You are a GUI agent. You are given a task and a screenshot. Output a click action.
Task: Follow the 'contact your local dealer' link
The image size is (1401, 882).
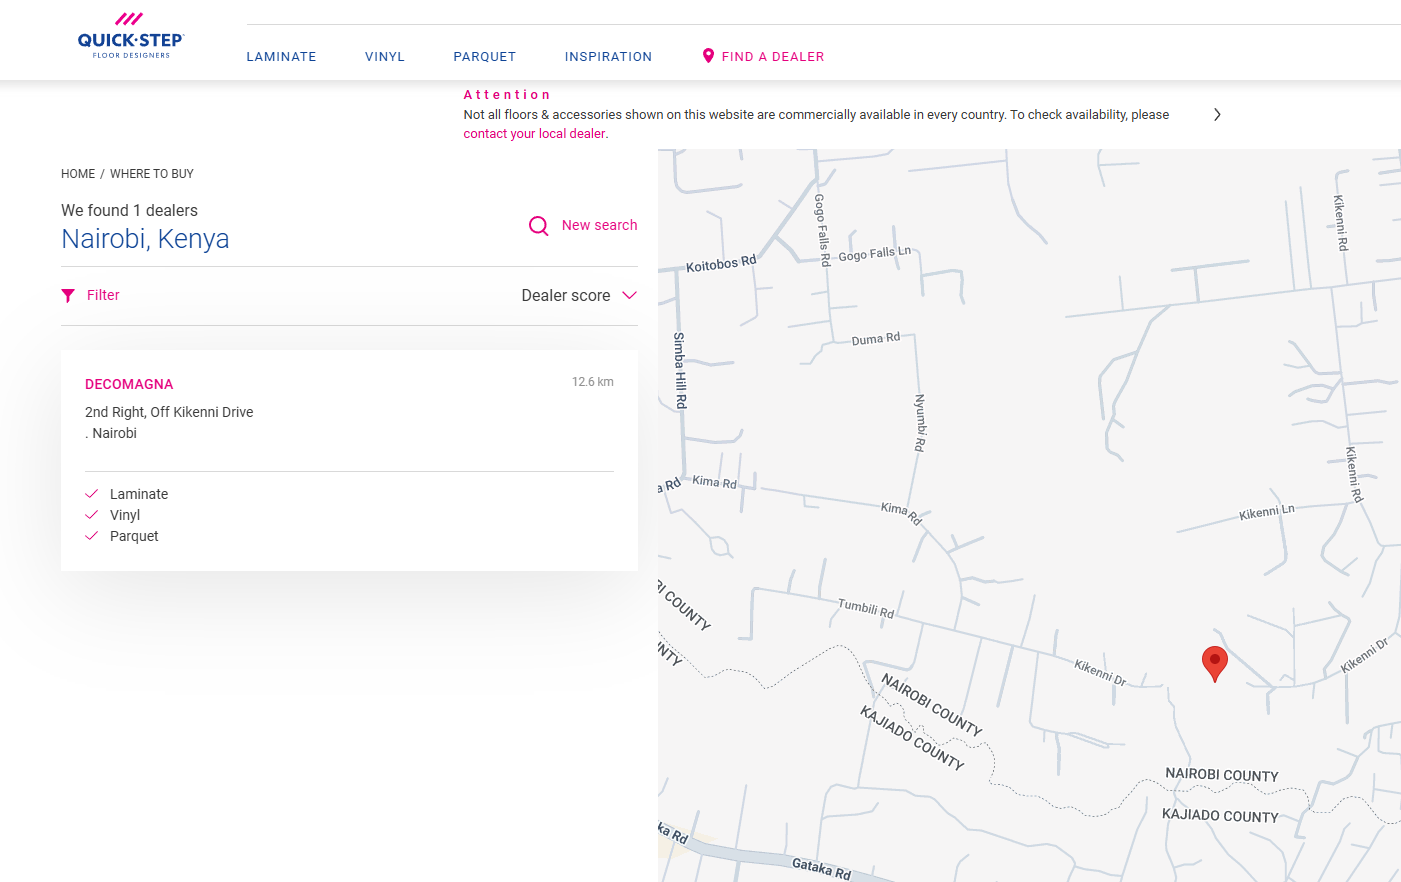pos(535,134)
